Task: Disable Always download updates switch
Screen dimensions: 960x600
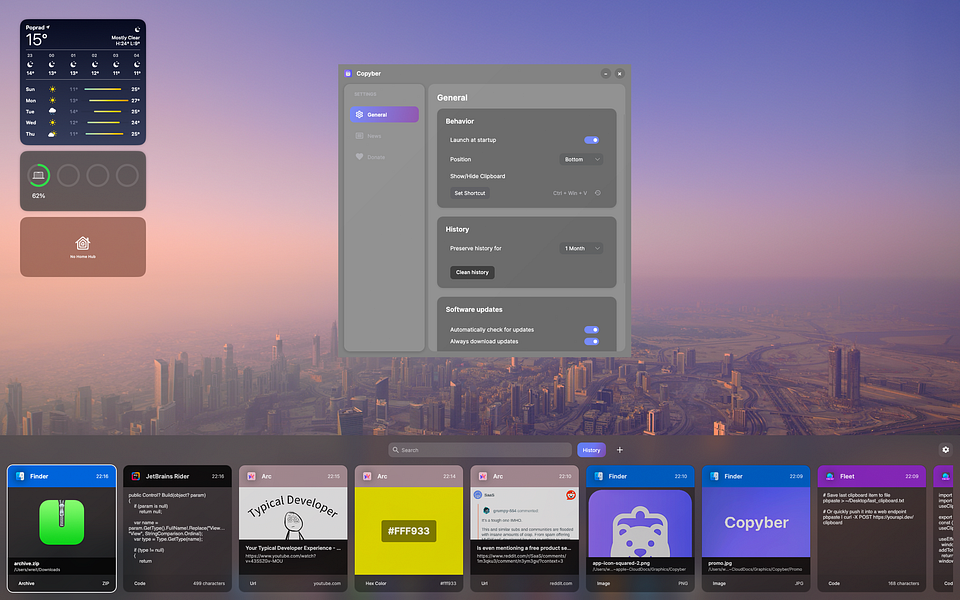Action: [591, 342]
